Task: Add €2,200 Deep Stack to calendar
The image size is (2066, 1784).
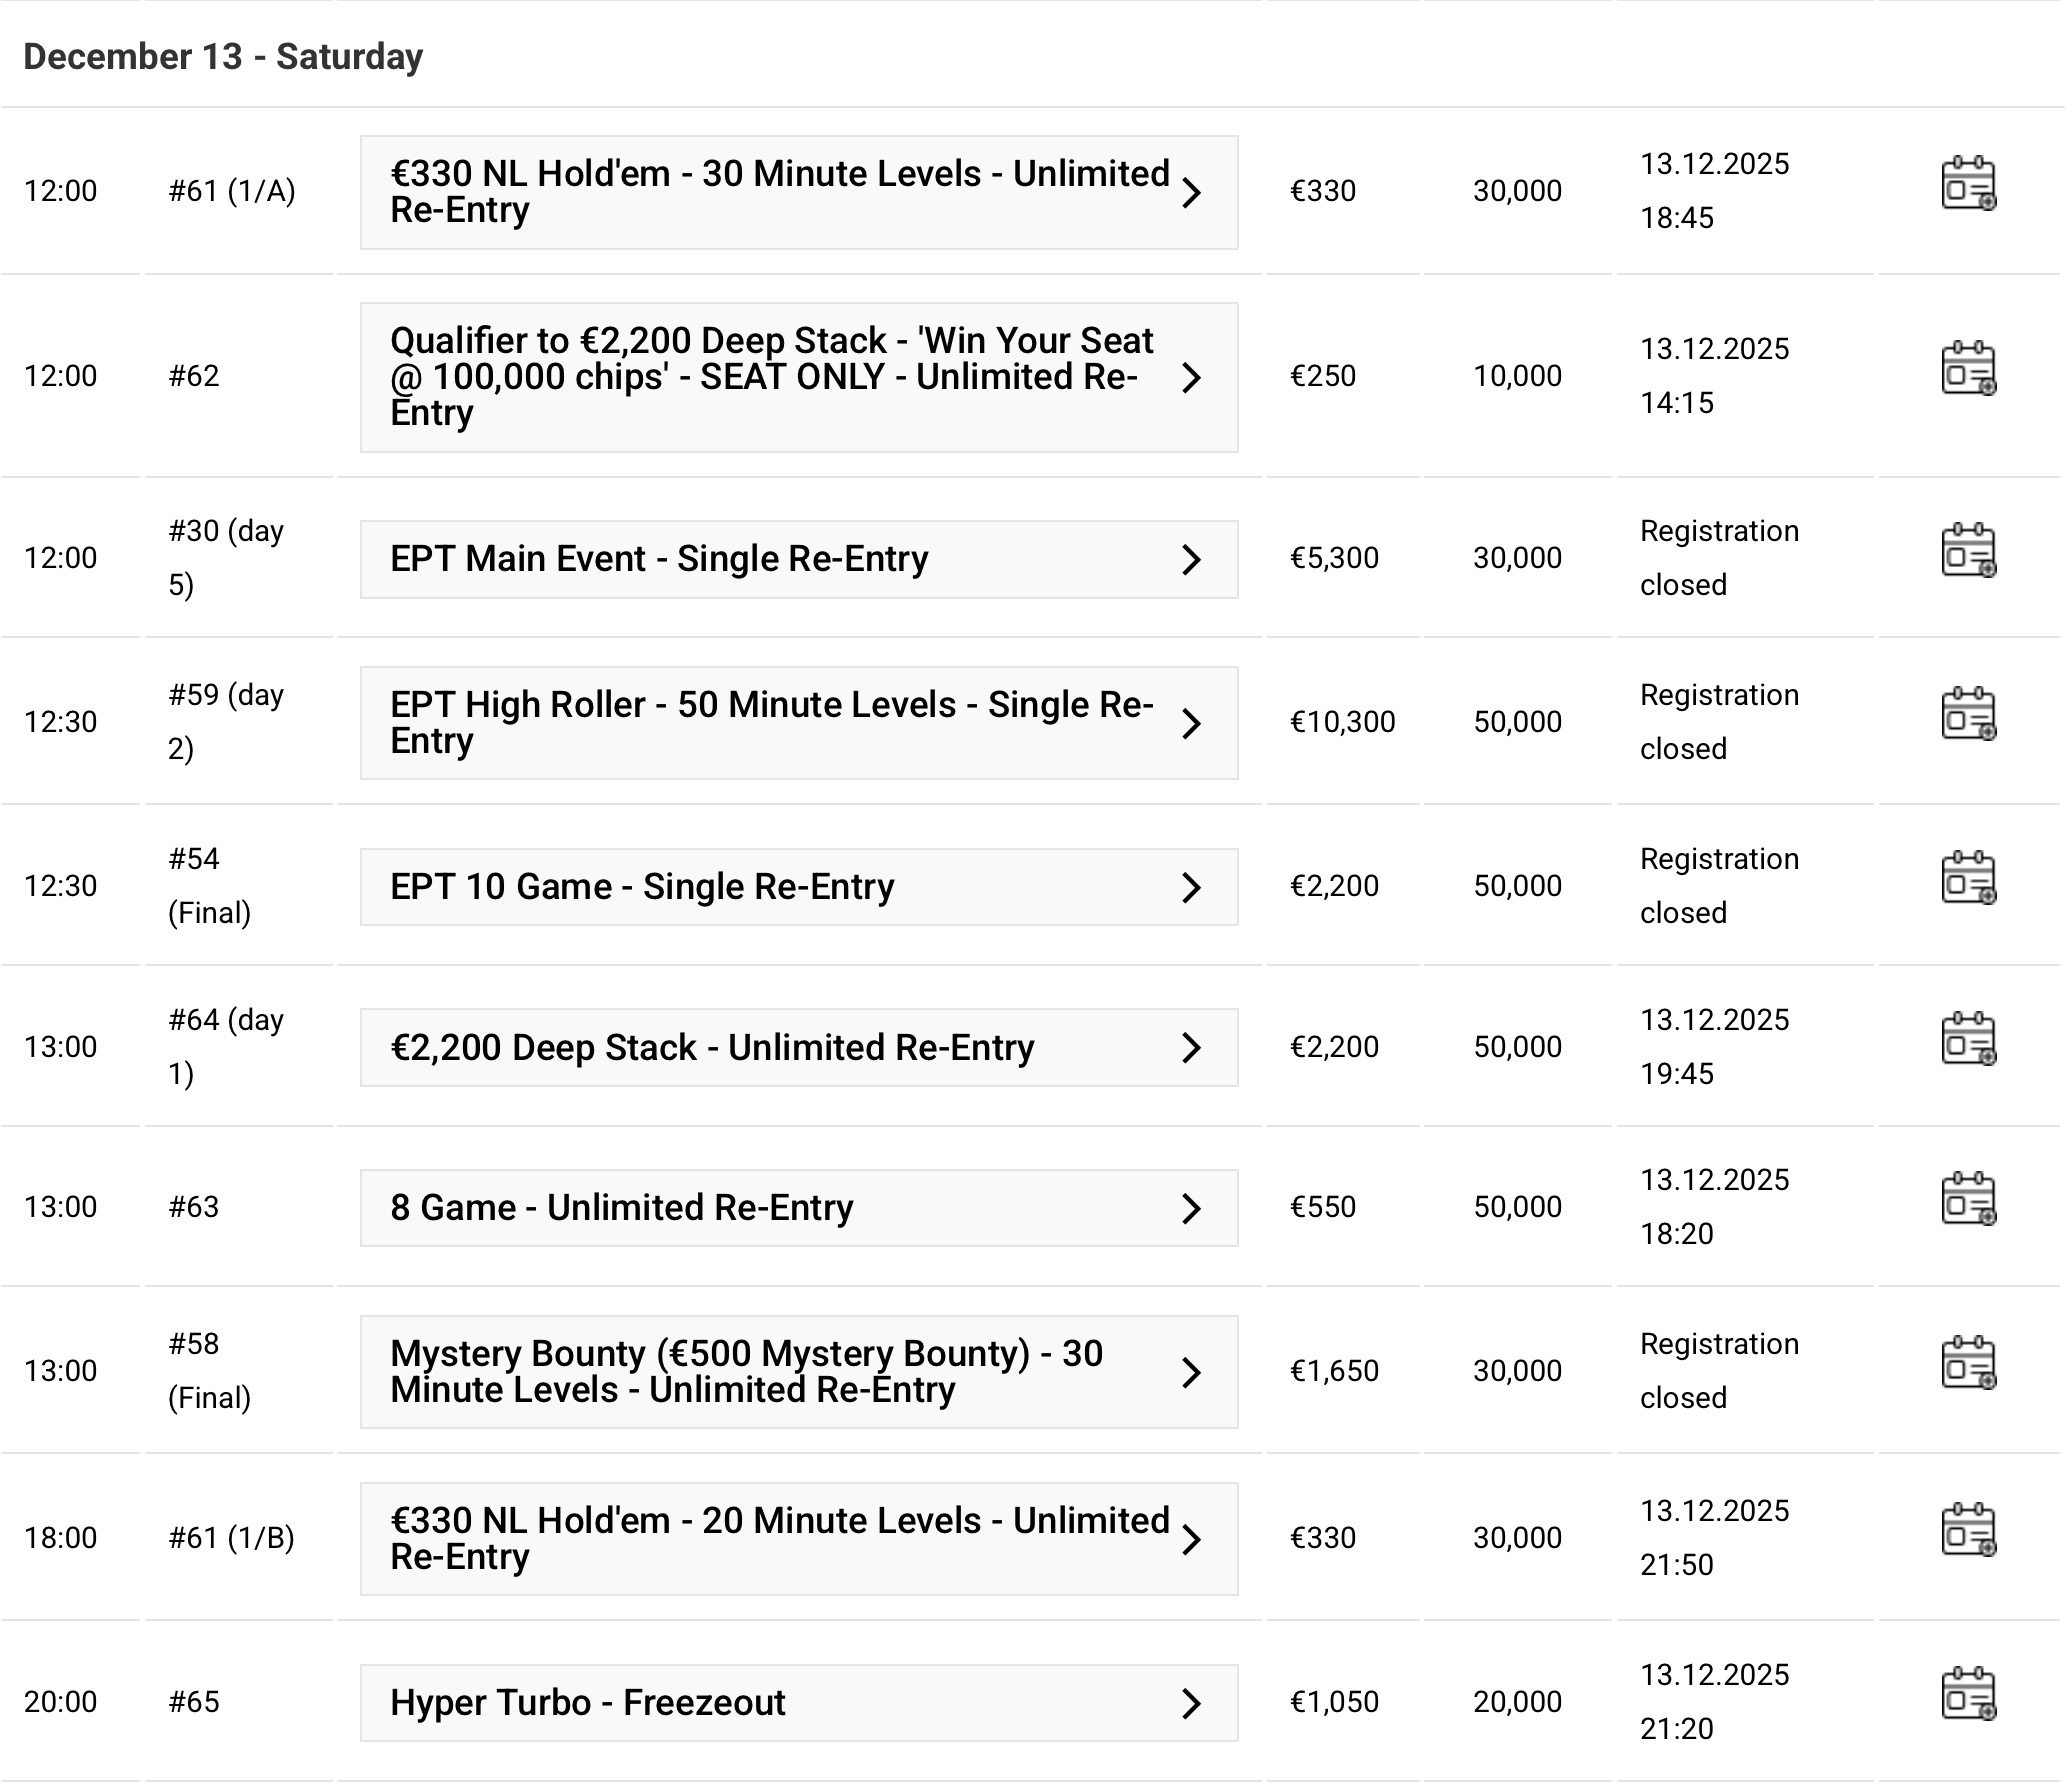Action: (1967, 1040)
